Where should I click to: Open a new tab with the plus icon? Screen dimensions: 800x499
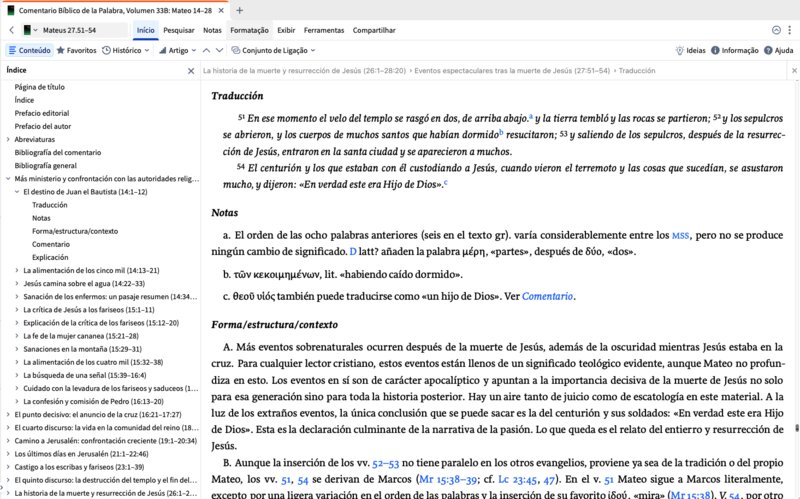tap(239, 10)
